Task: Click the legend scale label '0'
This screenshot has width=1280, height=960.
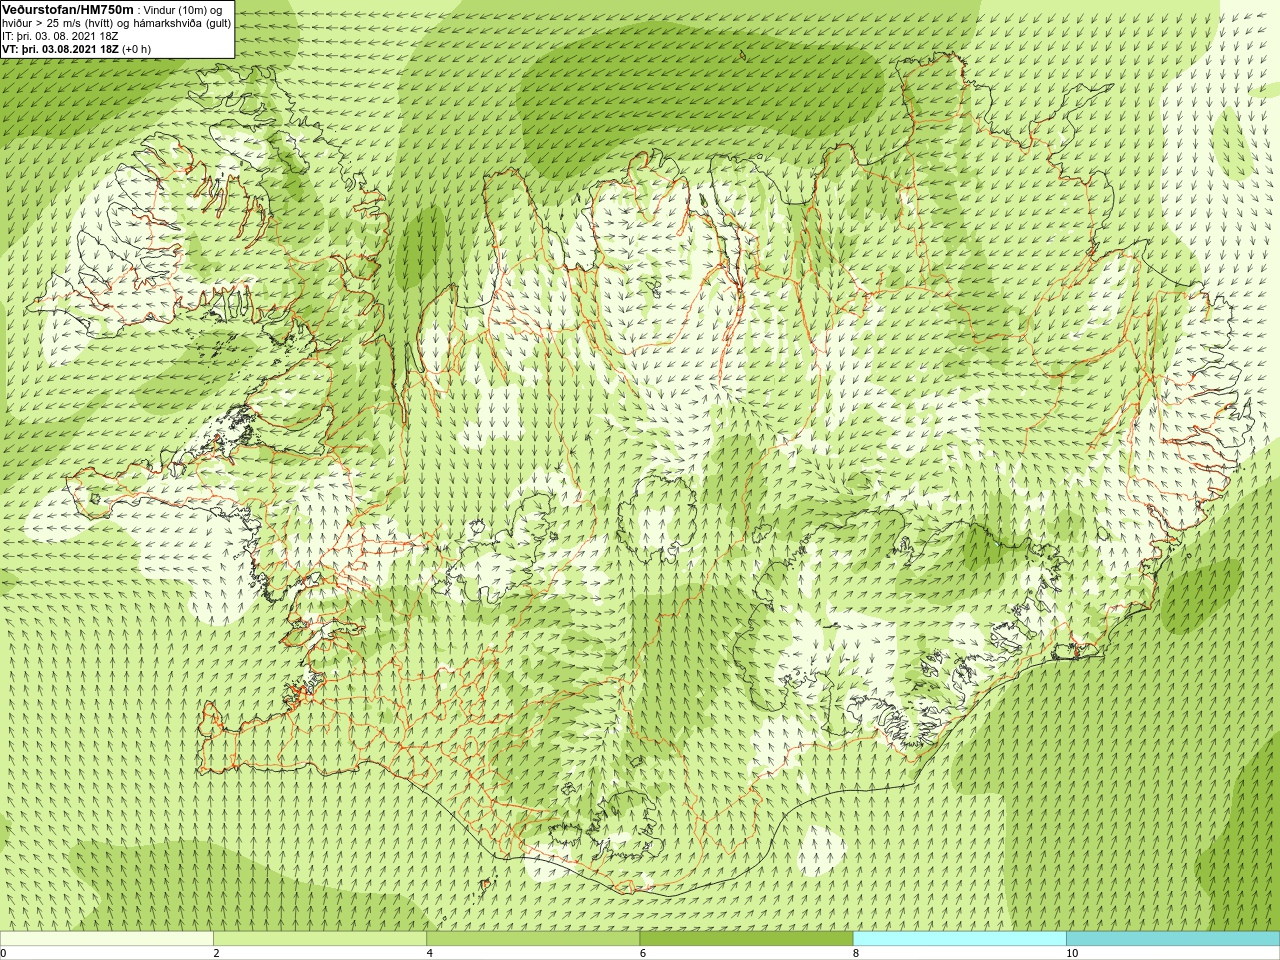Action: [3, 953]
